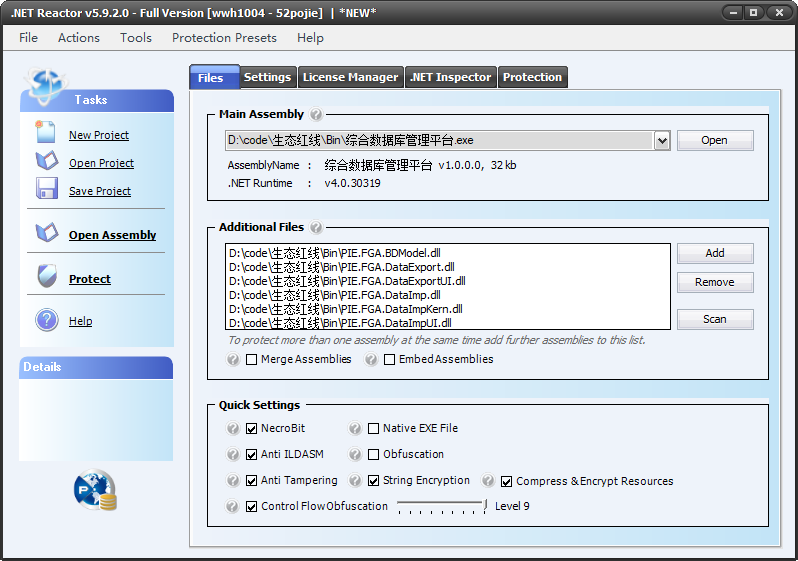Click the Remove button
Screen dimensions: 798x561
(715, 282)
